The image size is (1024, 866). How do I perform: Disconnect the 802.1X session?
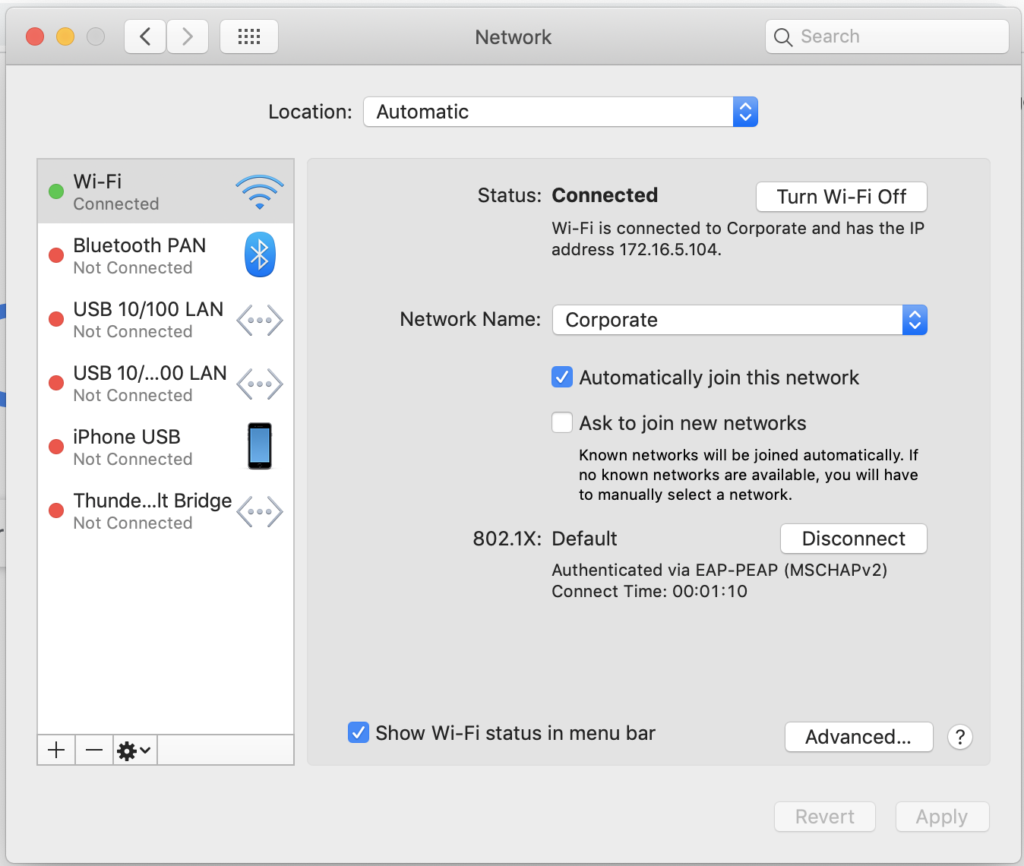(853, 539)
